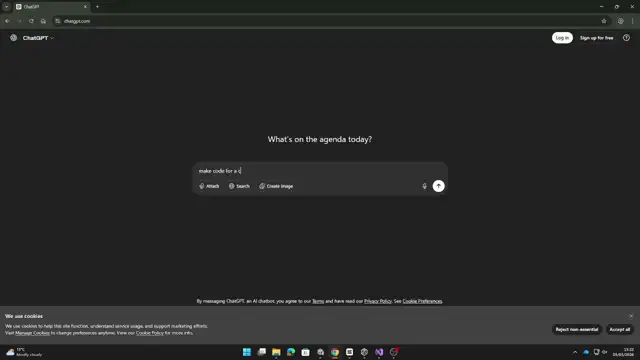Click the Search button under the prompt
640x360 pixels.
pos(239,186)
